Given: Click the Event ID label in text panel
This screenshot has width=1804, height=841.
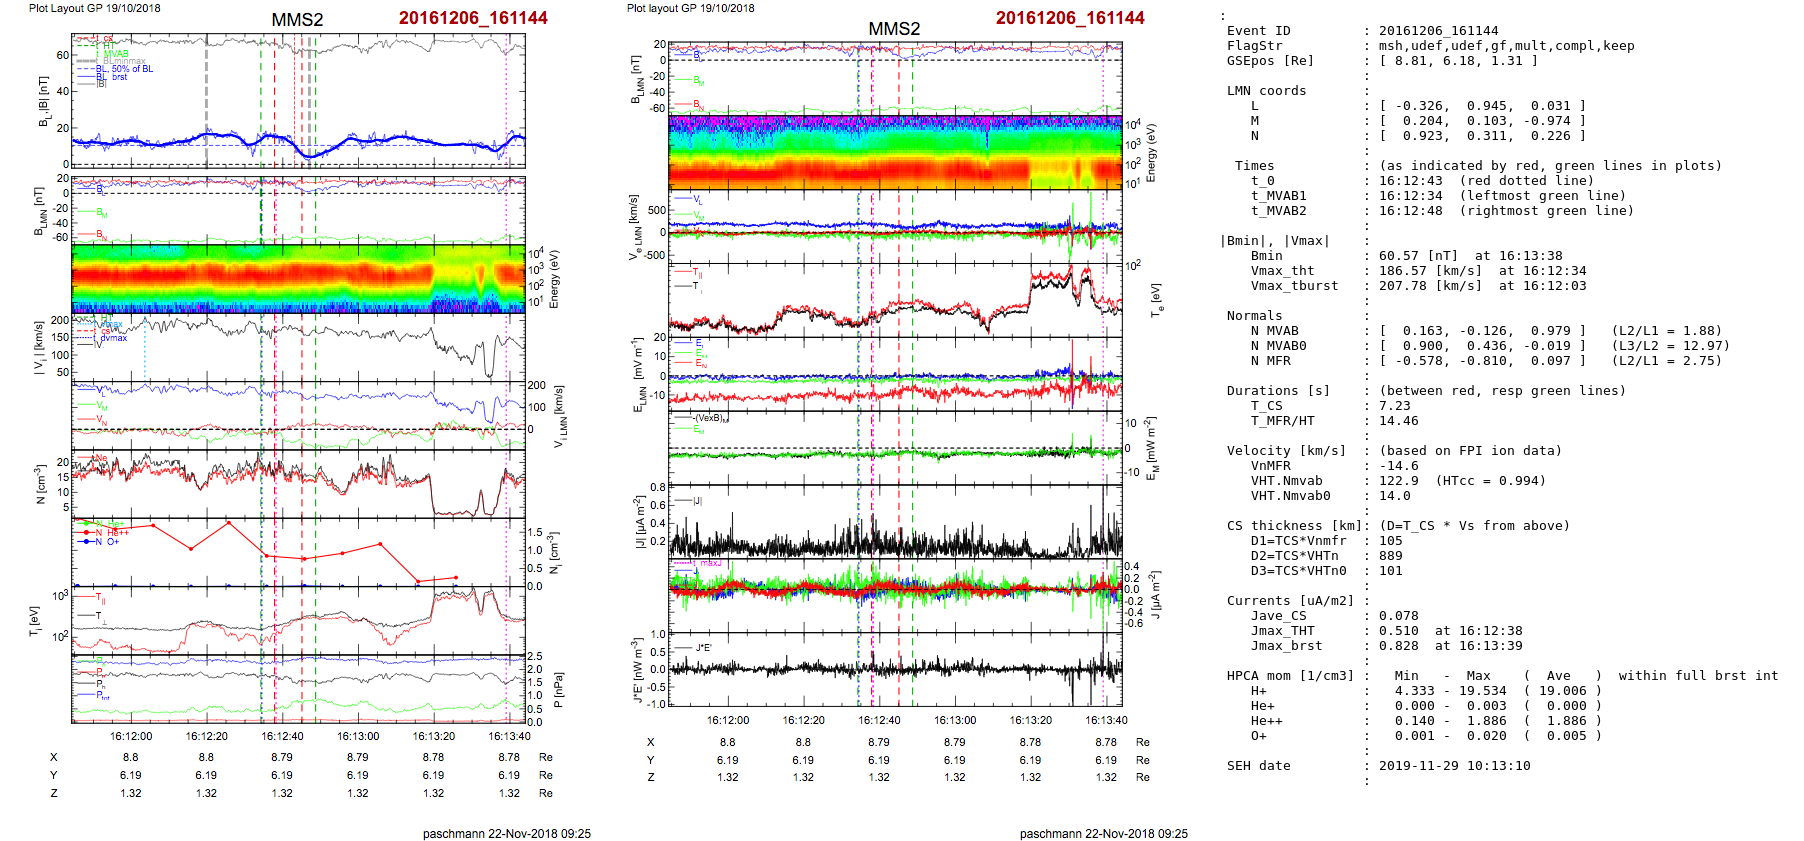Looking at the screenshot, I should [1258, 31].
